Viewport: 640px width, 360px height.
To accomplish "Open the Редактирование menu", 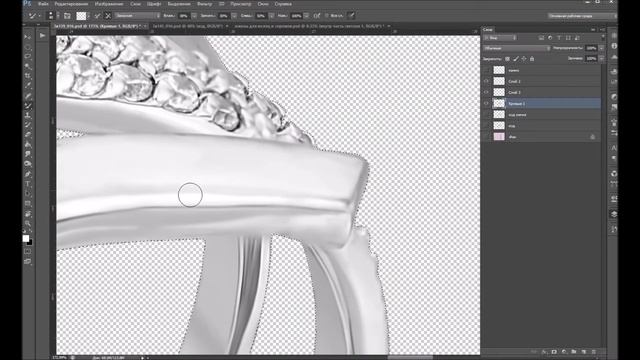I will click(71, 4).
